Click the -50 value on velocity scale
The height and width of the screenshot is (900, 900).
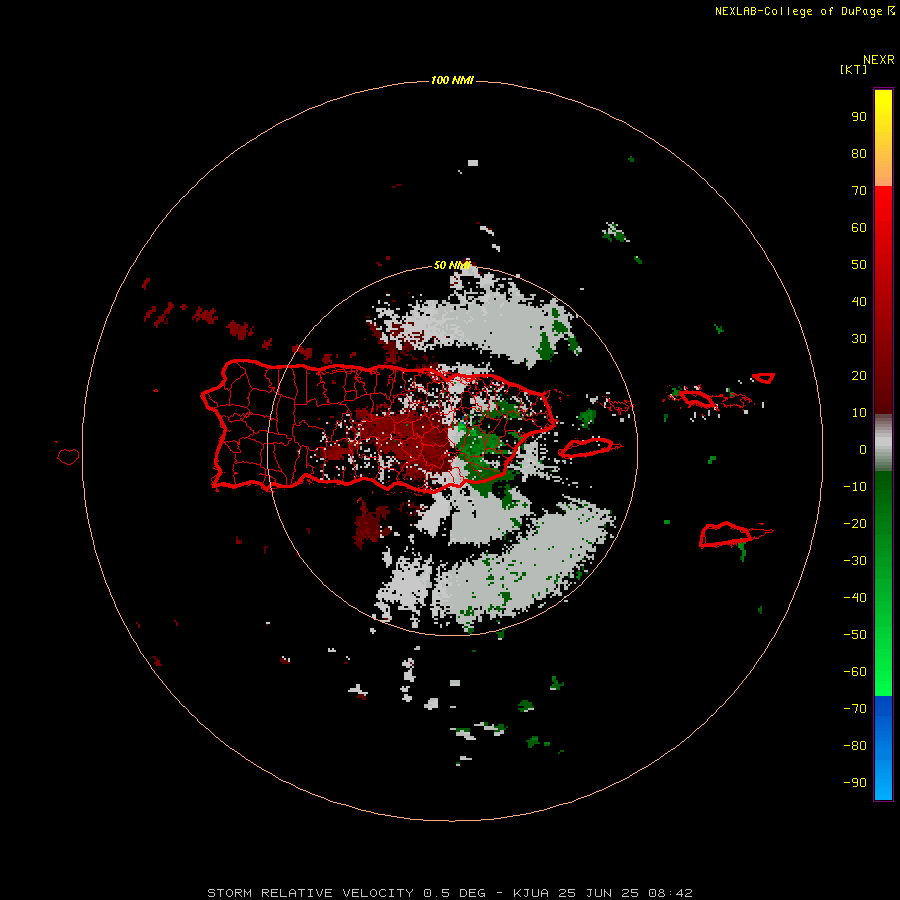(855, 634)
